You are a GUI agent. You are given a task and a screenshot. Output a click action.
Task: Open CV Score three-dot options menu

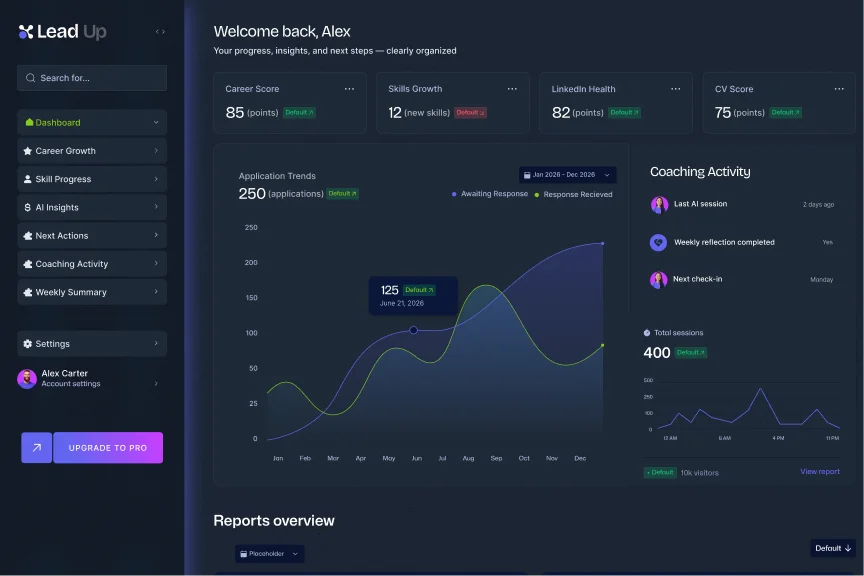point(838,89)
